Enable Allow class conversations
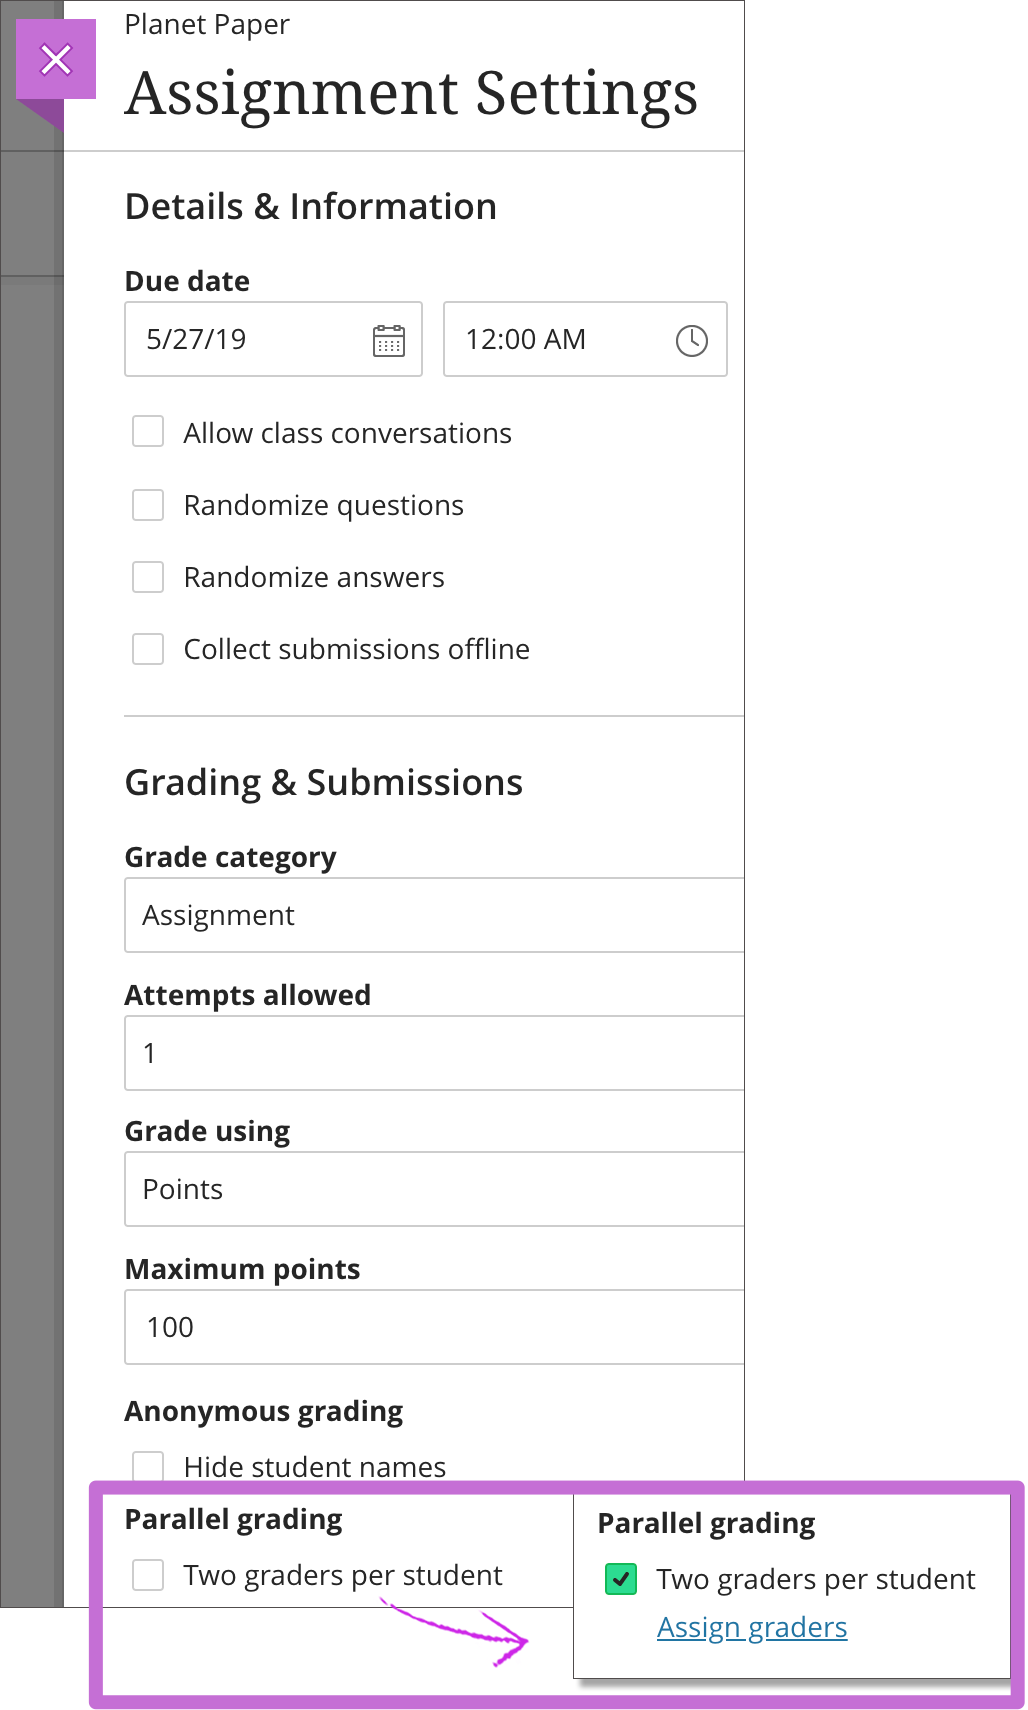Screen dimensions: 1028x1710 pyautogui.click(x=147, y=431)
